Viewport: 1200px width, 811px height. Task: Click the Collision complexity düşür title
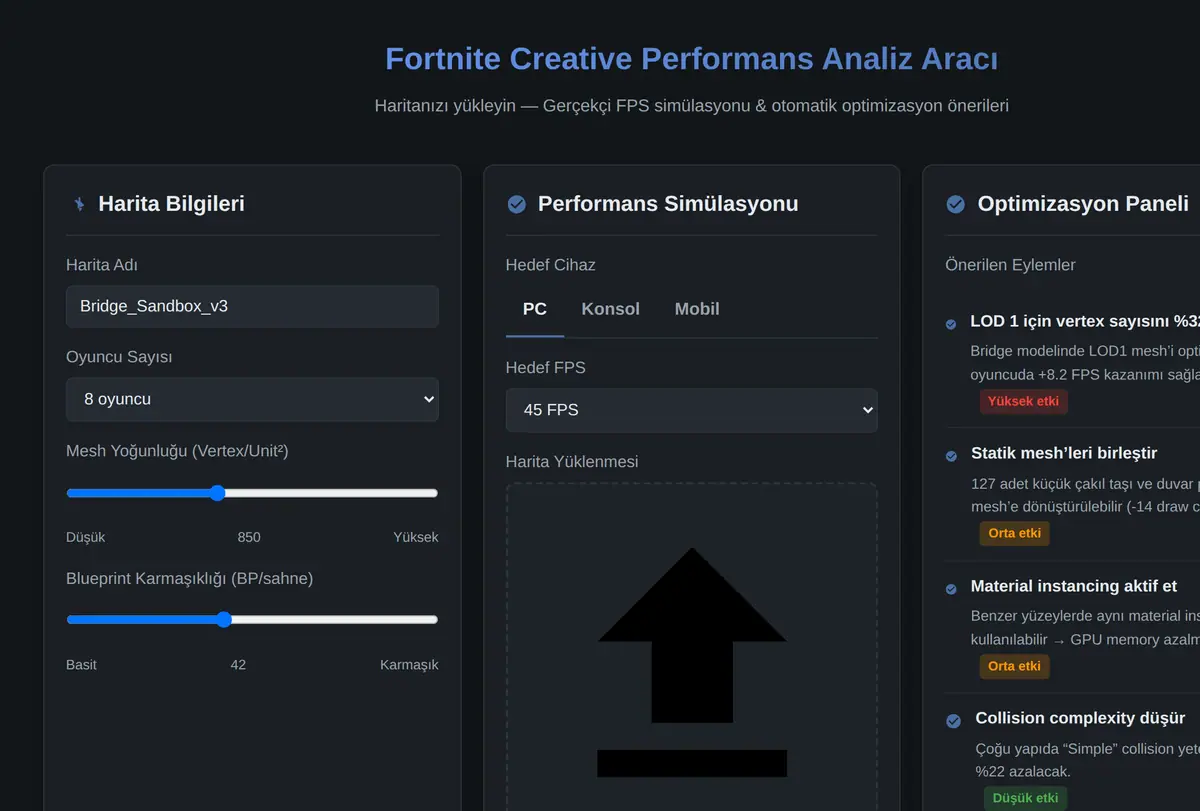coord(1080,718)
